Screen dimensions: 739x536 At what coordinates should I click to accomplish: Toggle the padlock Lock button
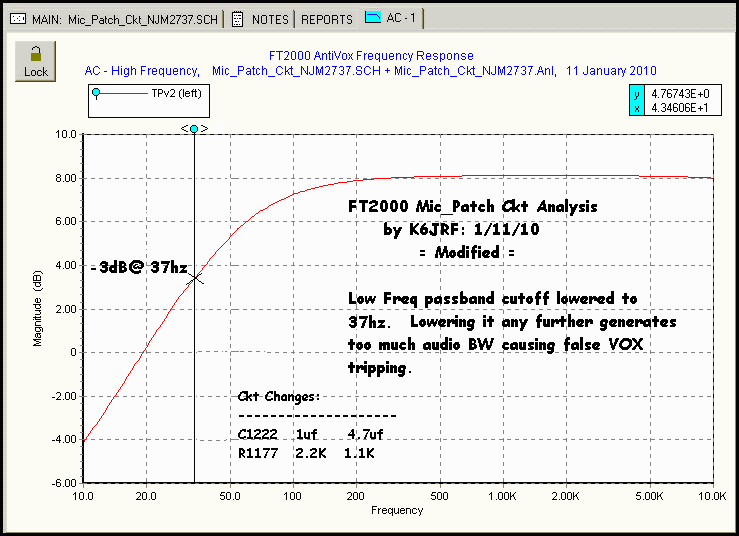pyautogui.click(x=35, y=62)
